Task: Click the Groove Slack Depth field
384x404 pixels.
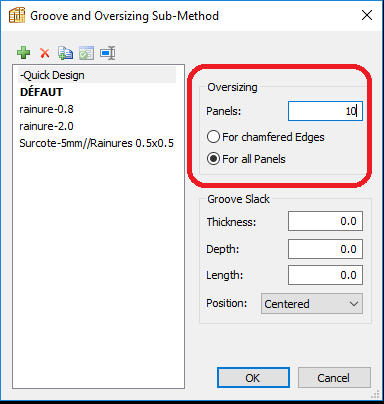Action: coord(325,249)
